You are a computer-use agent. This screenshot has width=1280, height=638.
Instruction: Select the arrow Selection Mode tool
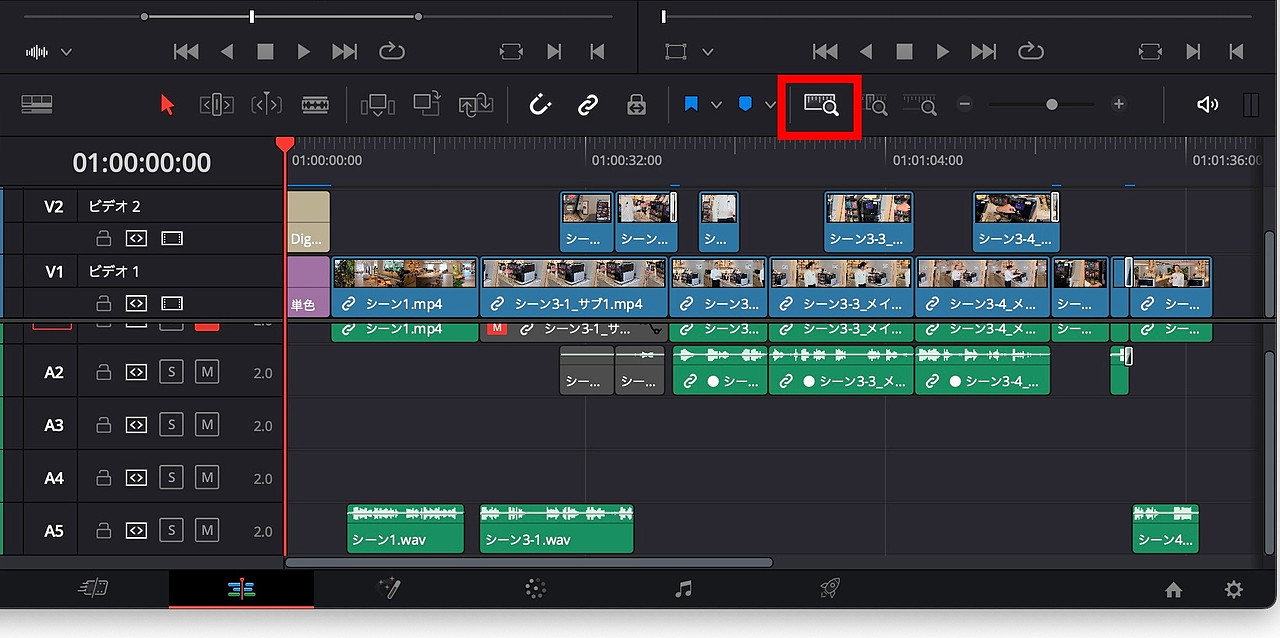(x=167, y=105)
